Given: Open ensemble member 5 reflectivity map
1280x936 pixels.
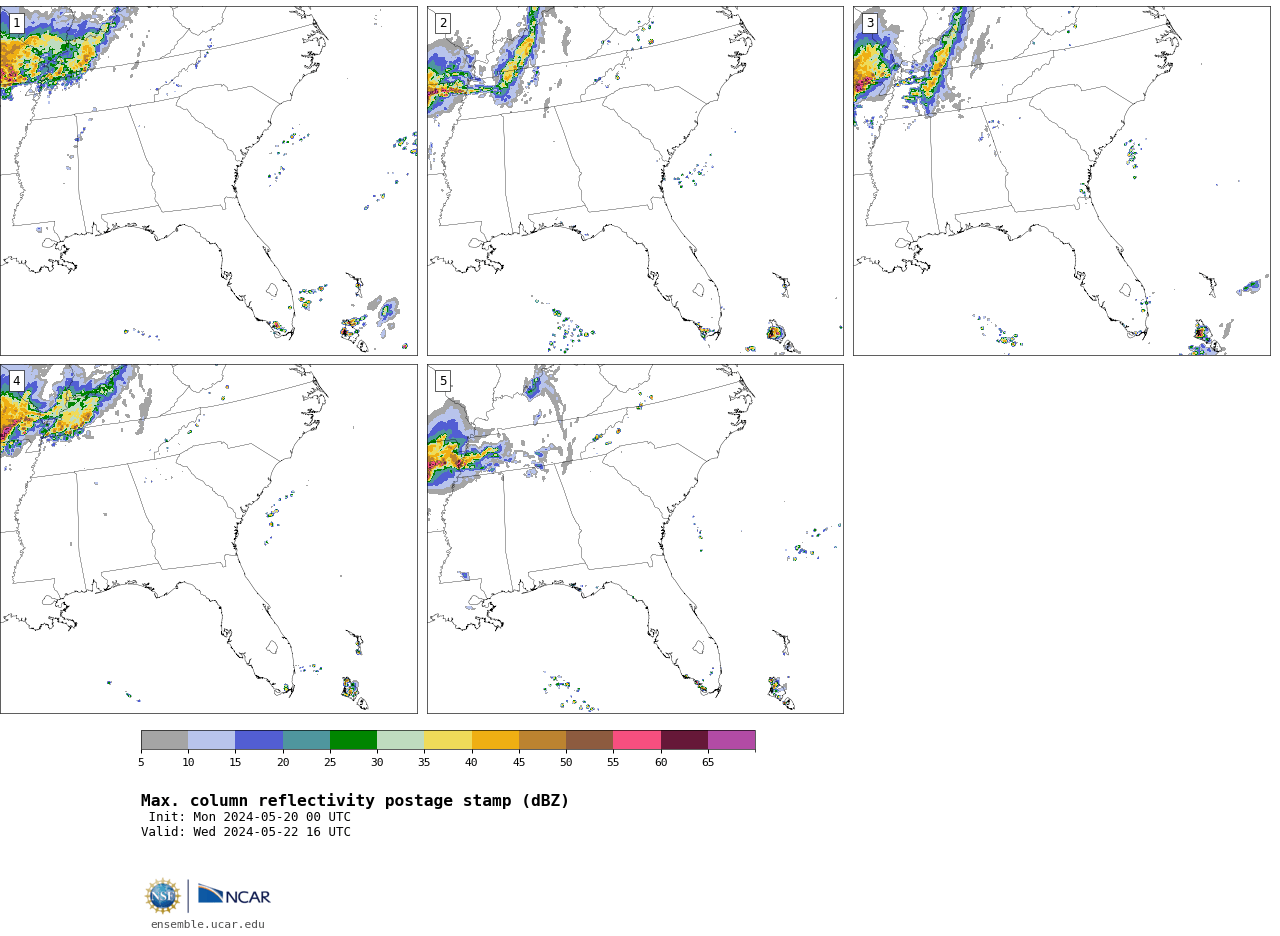Looking at the screenshot, I should tap(635, 539).
